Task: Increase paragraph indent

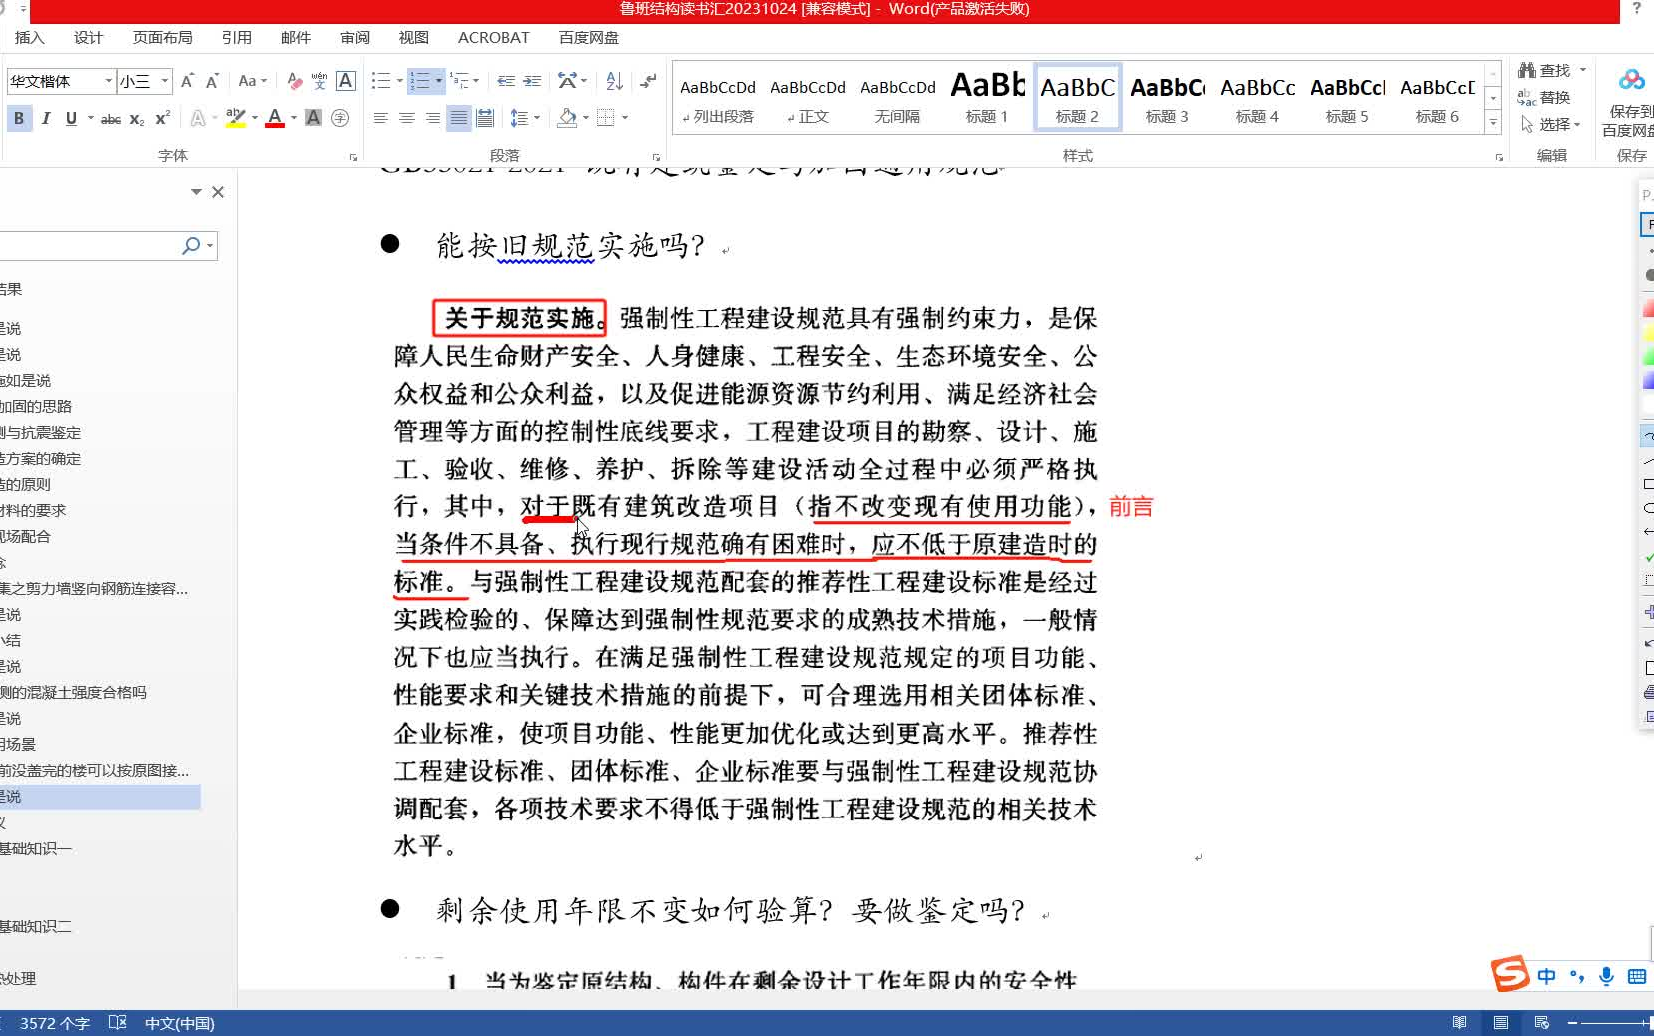Action: click(x=532, y=81)
